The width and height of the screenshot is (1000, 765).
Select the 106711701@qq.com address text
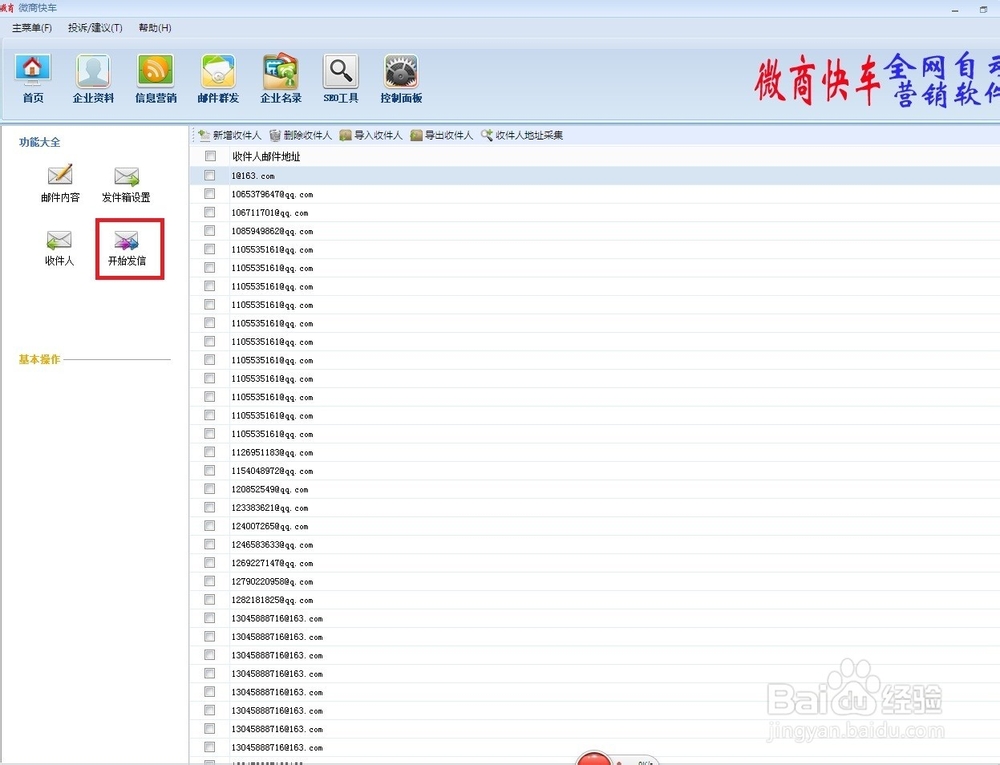click(270, 212)
